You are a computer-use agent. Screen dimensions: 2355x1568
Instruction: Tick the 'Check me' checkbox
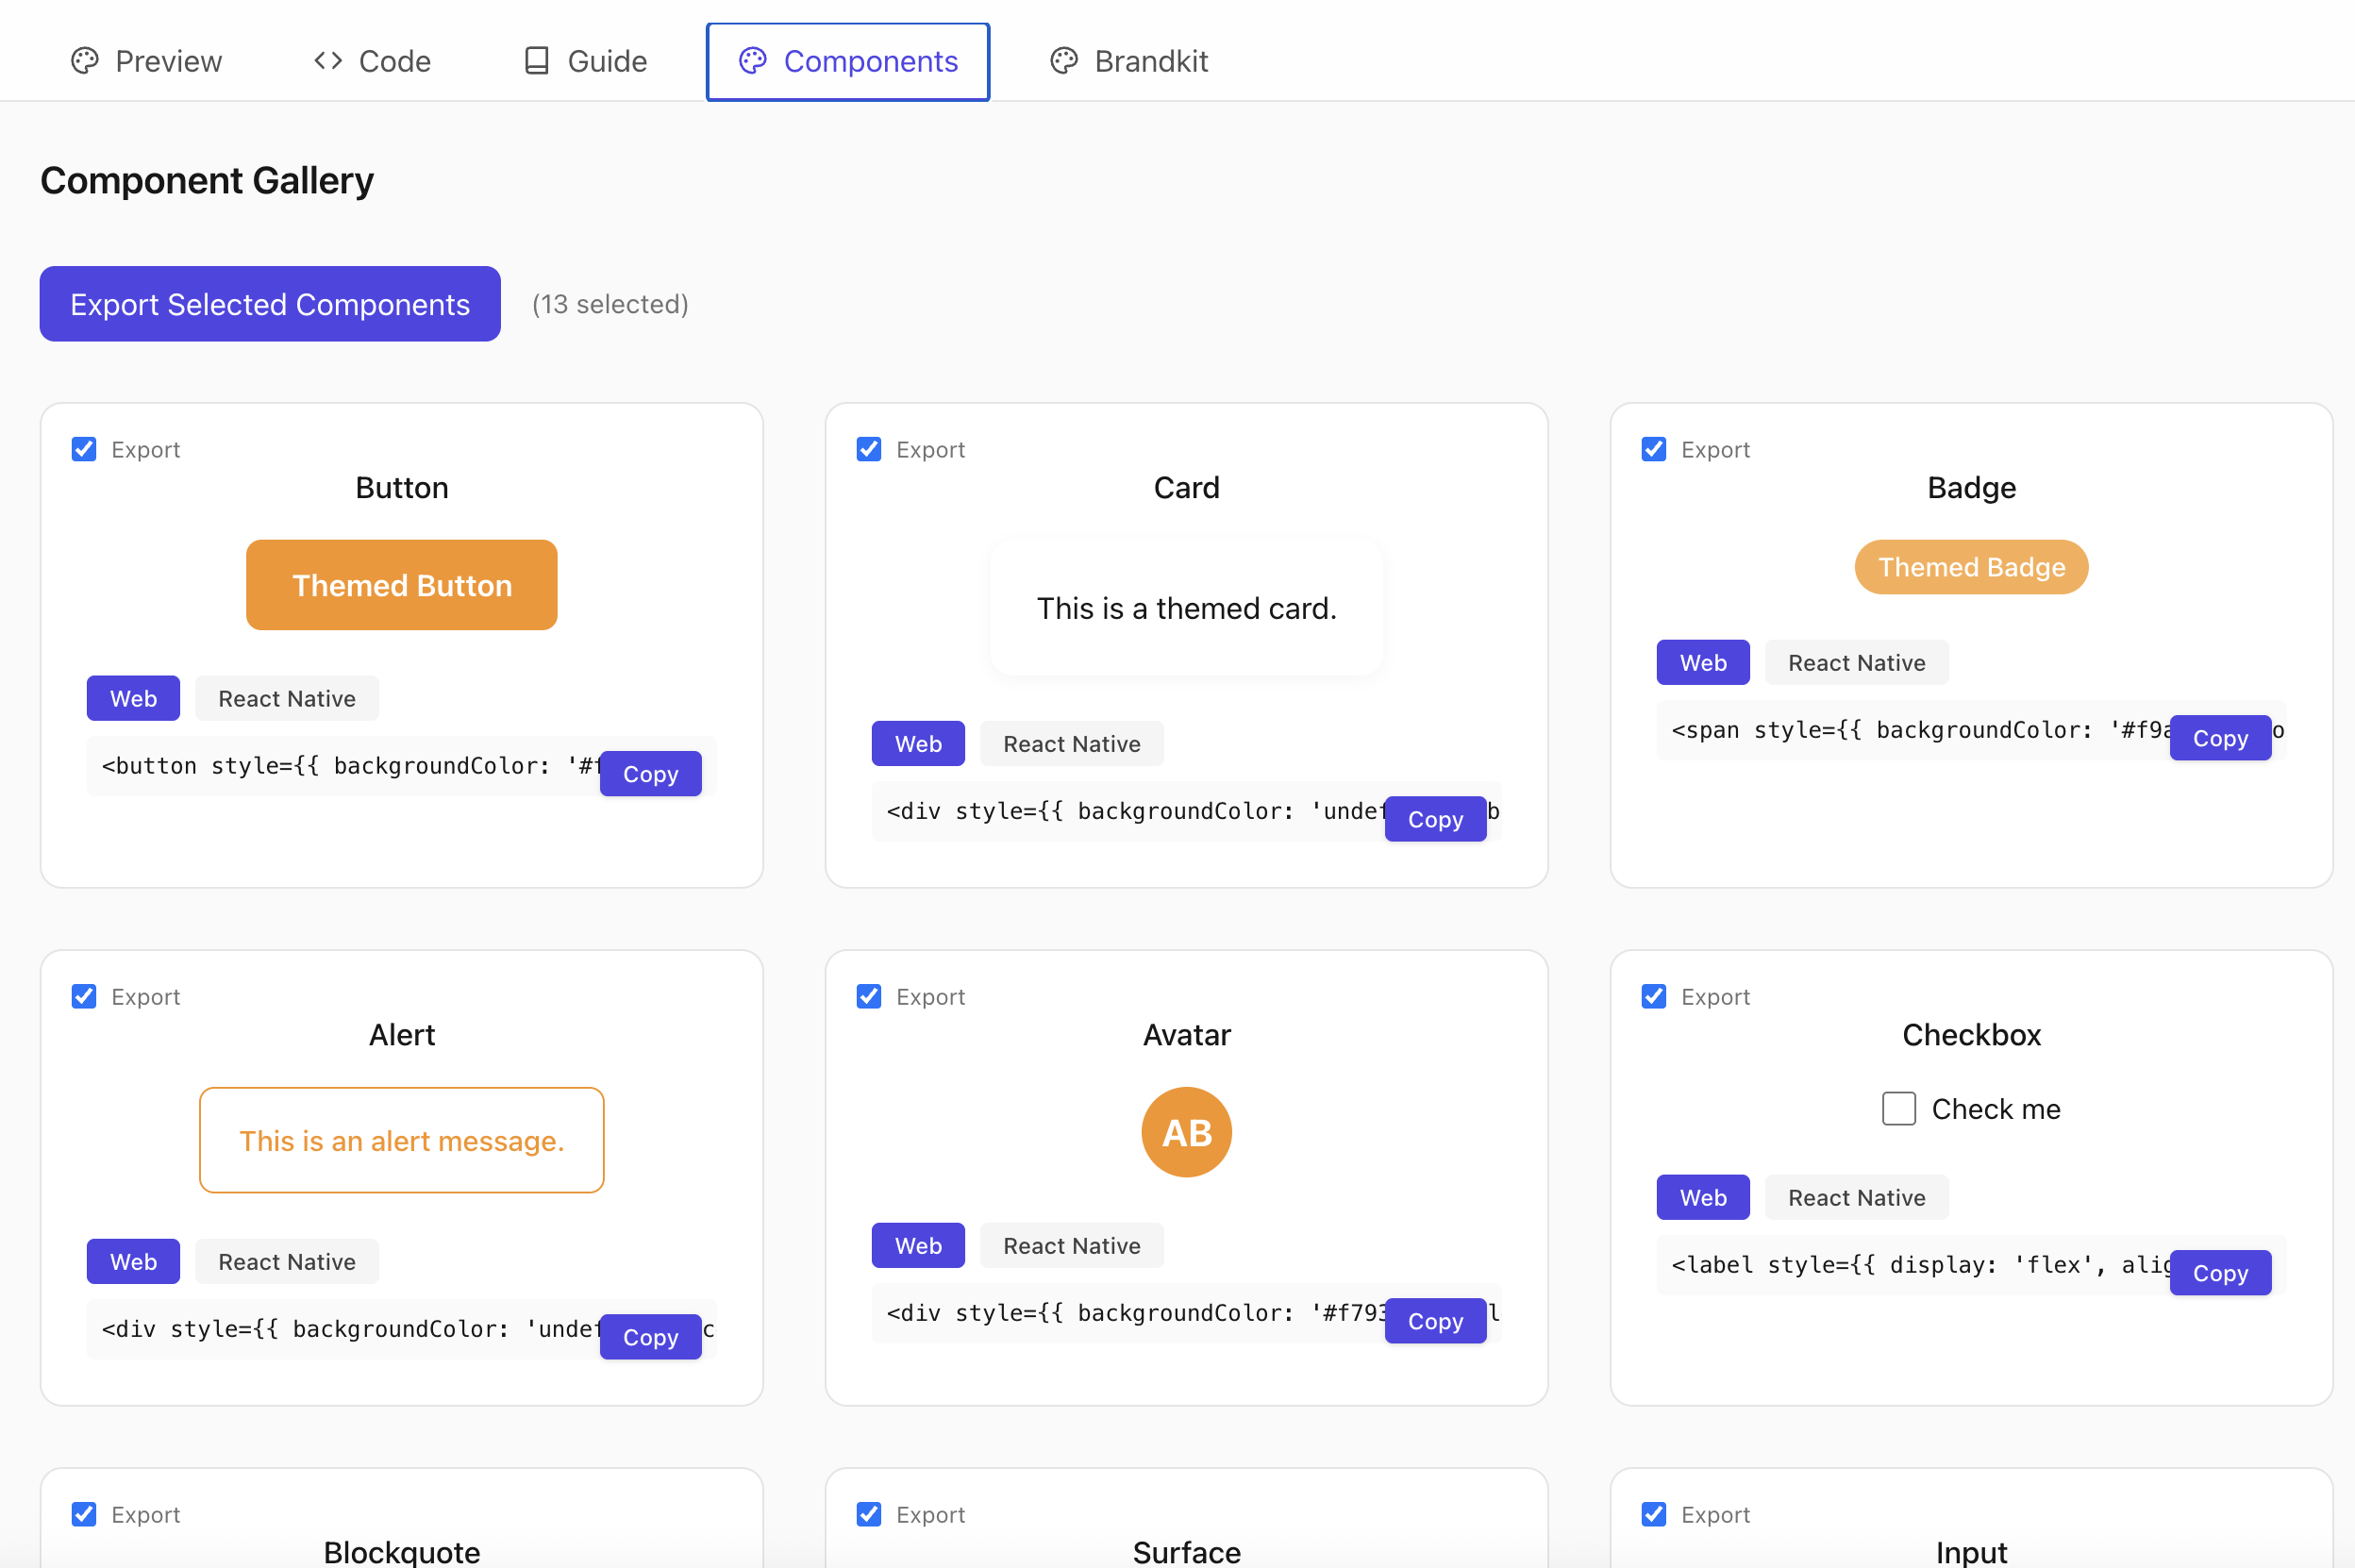click(x=1898, y=1108)
